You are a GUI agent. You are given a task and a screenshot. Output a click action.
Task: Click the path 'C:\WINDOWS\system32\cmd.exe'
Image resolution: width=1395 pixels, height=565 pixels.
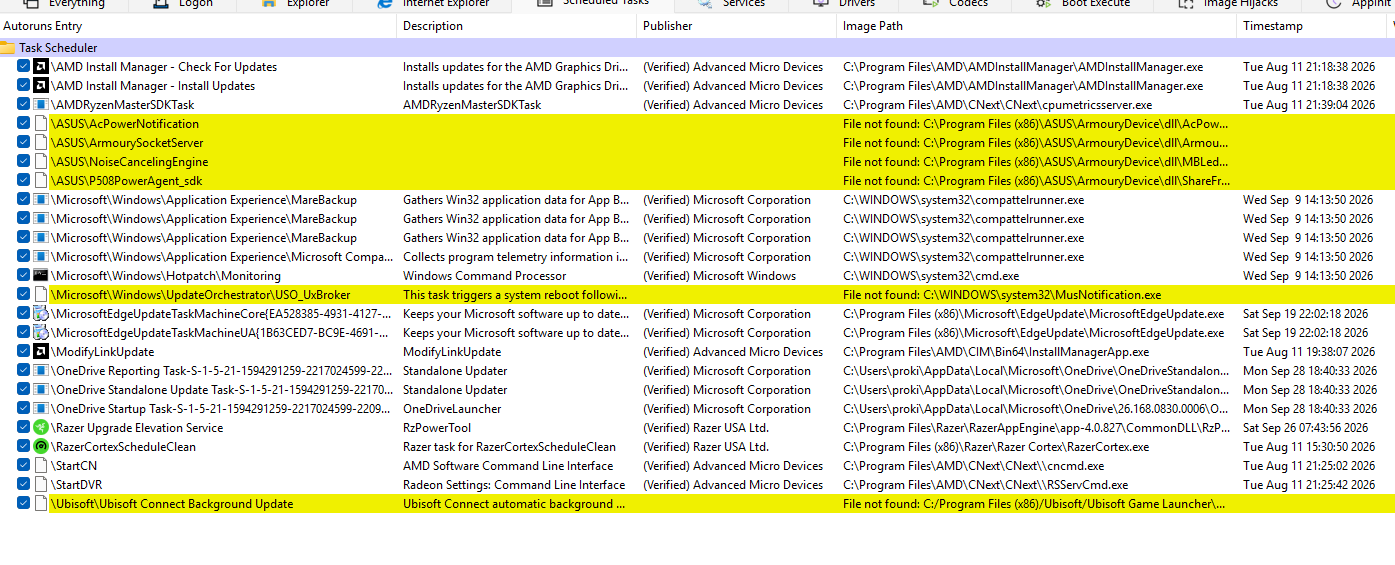click(931, 276)
